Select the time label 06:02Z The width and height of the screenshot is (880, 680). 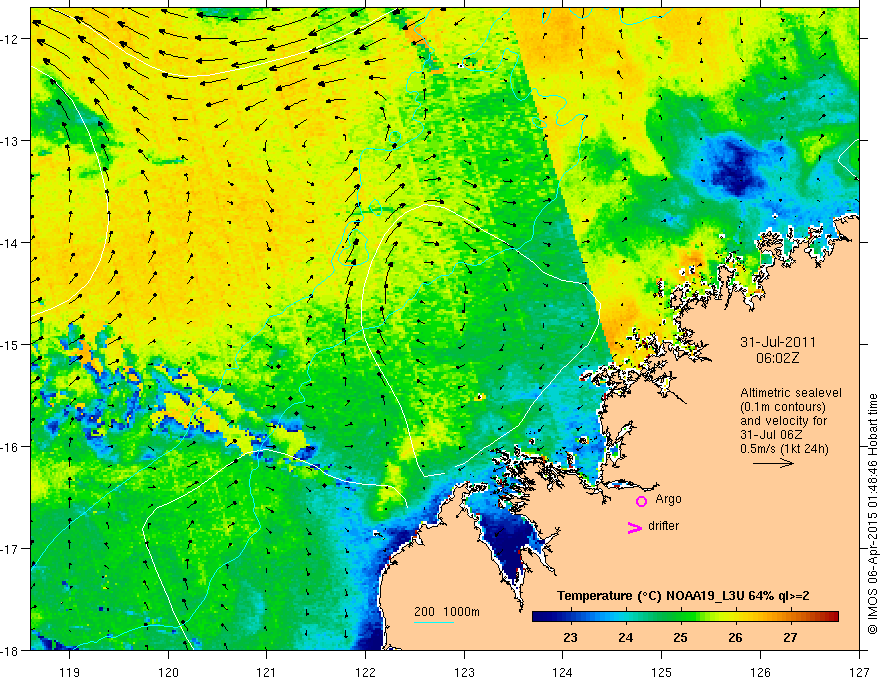pos(778,358)
